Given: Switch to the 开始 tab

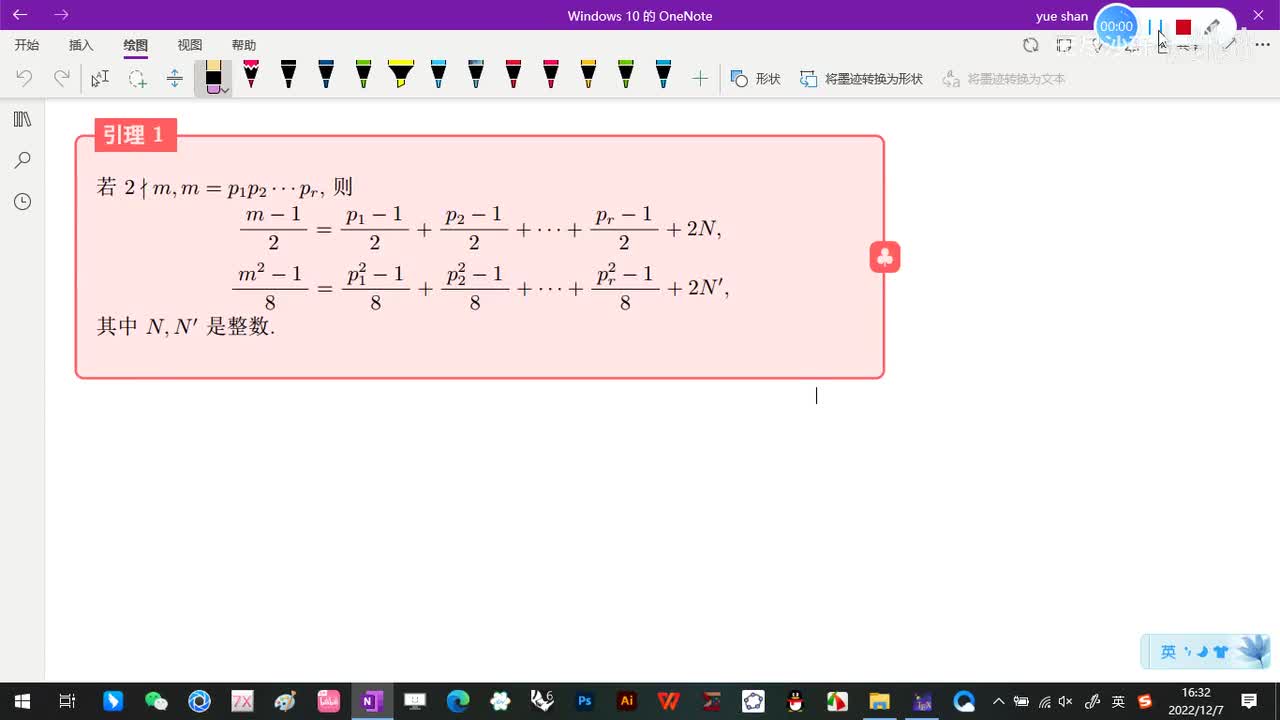Looking at the screenshot, I should click(x=27, y=45).
